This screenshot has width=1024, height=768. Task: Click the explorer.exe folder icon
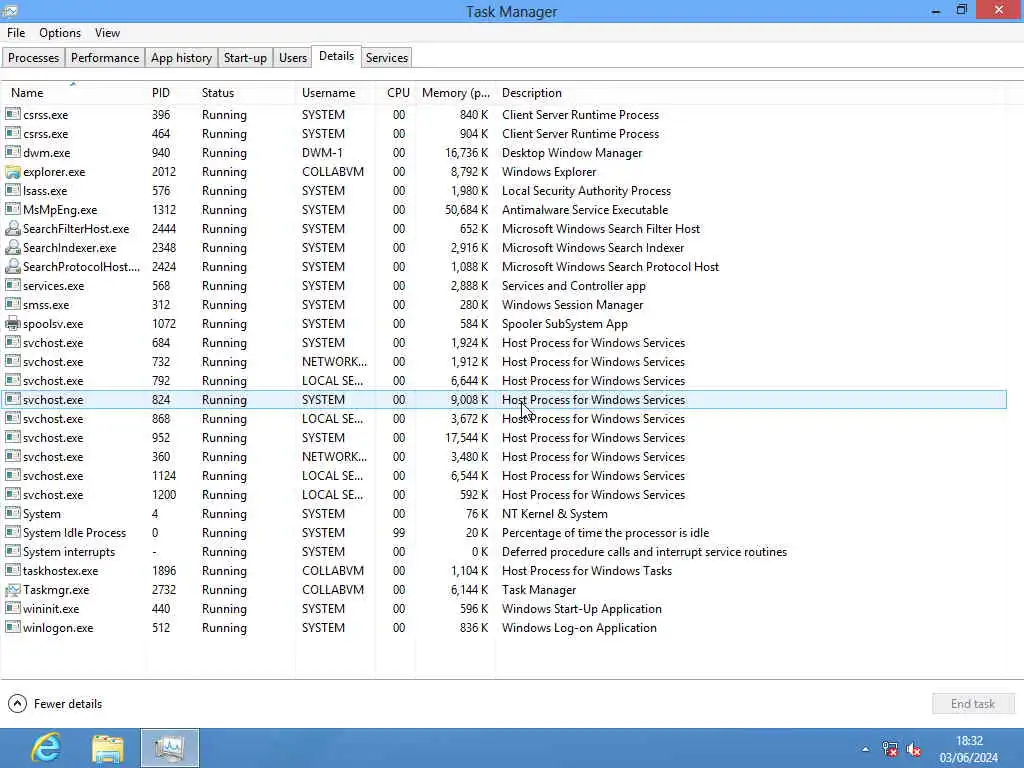click(x=12, y=172)
